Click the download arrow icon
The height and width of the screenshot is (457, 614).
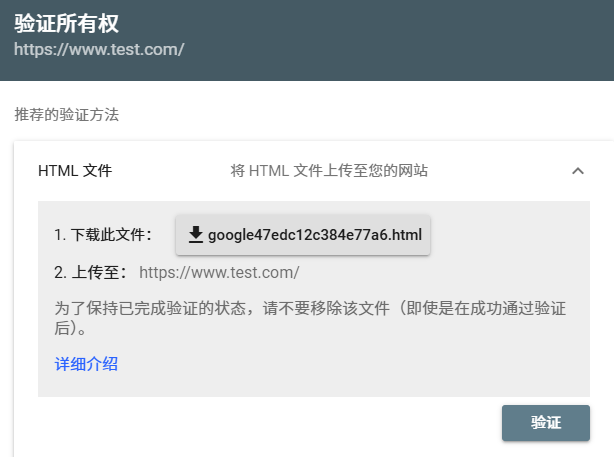click(196, 235)
